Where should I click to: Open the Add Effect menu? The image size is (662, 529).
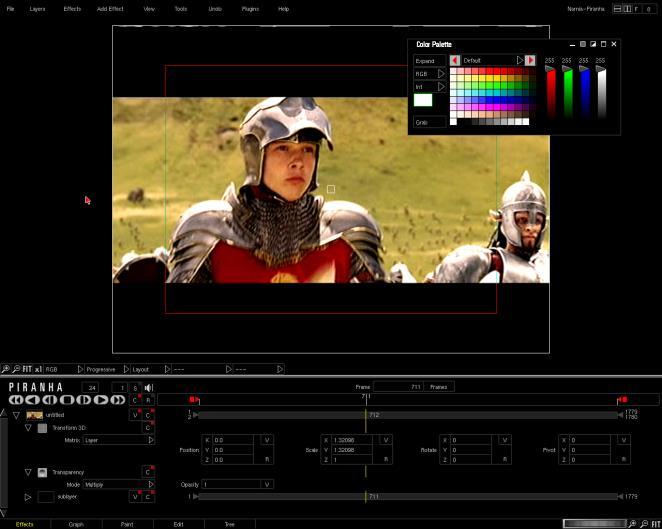(110, 9)
